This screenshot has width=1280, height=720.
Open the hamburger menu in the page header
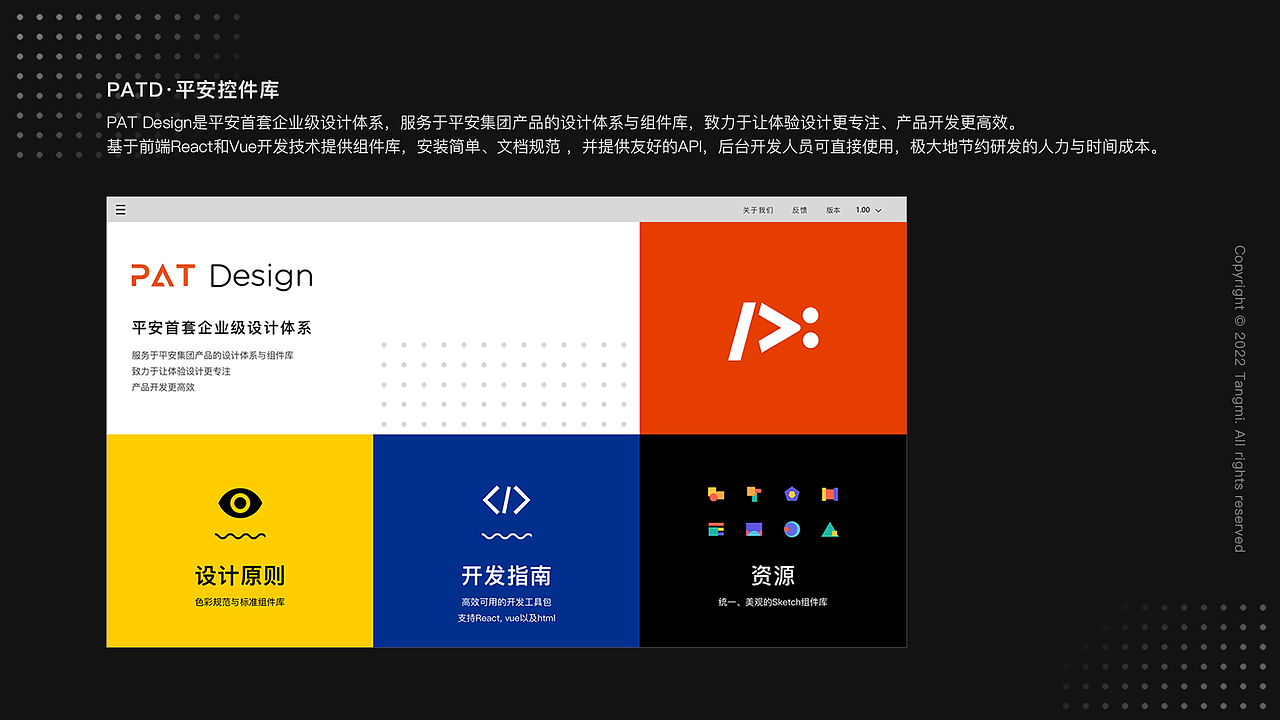point(121,210)
